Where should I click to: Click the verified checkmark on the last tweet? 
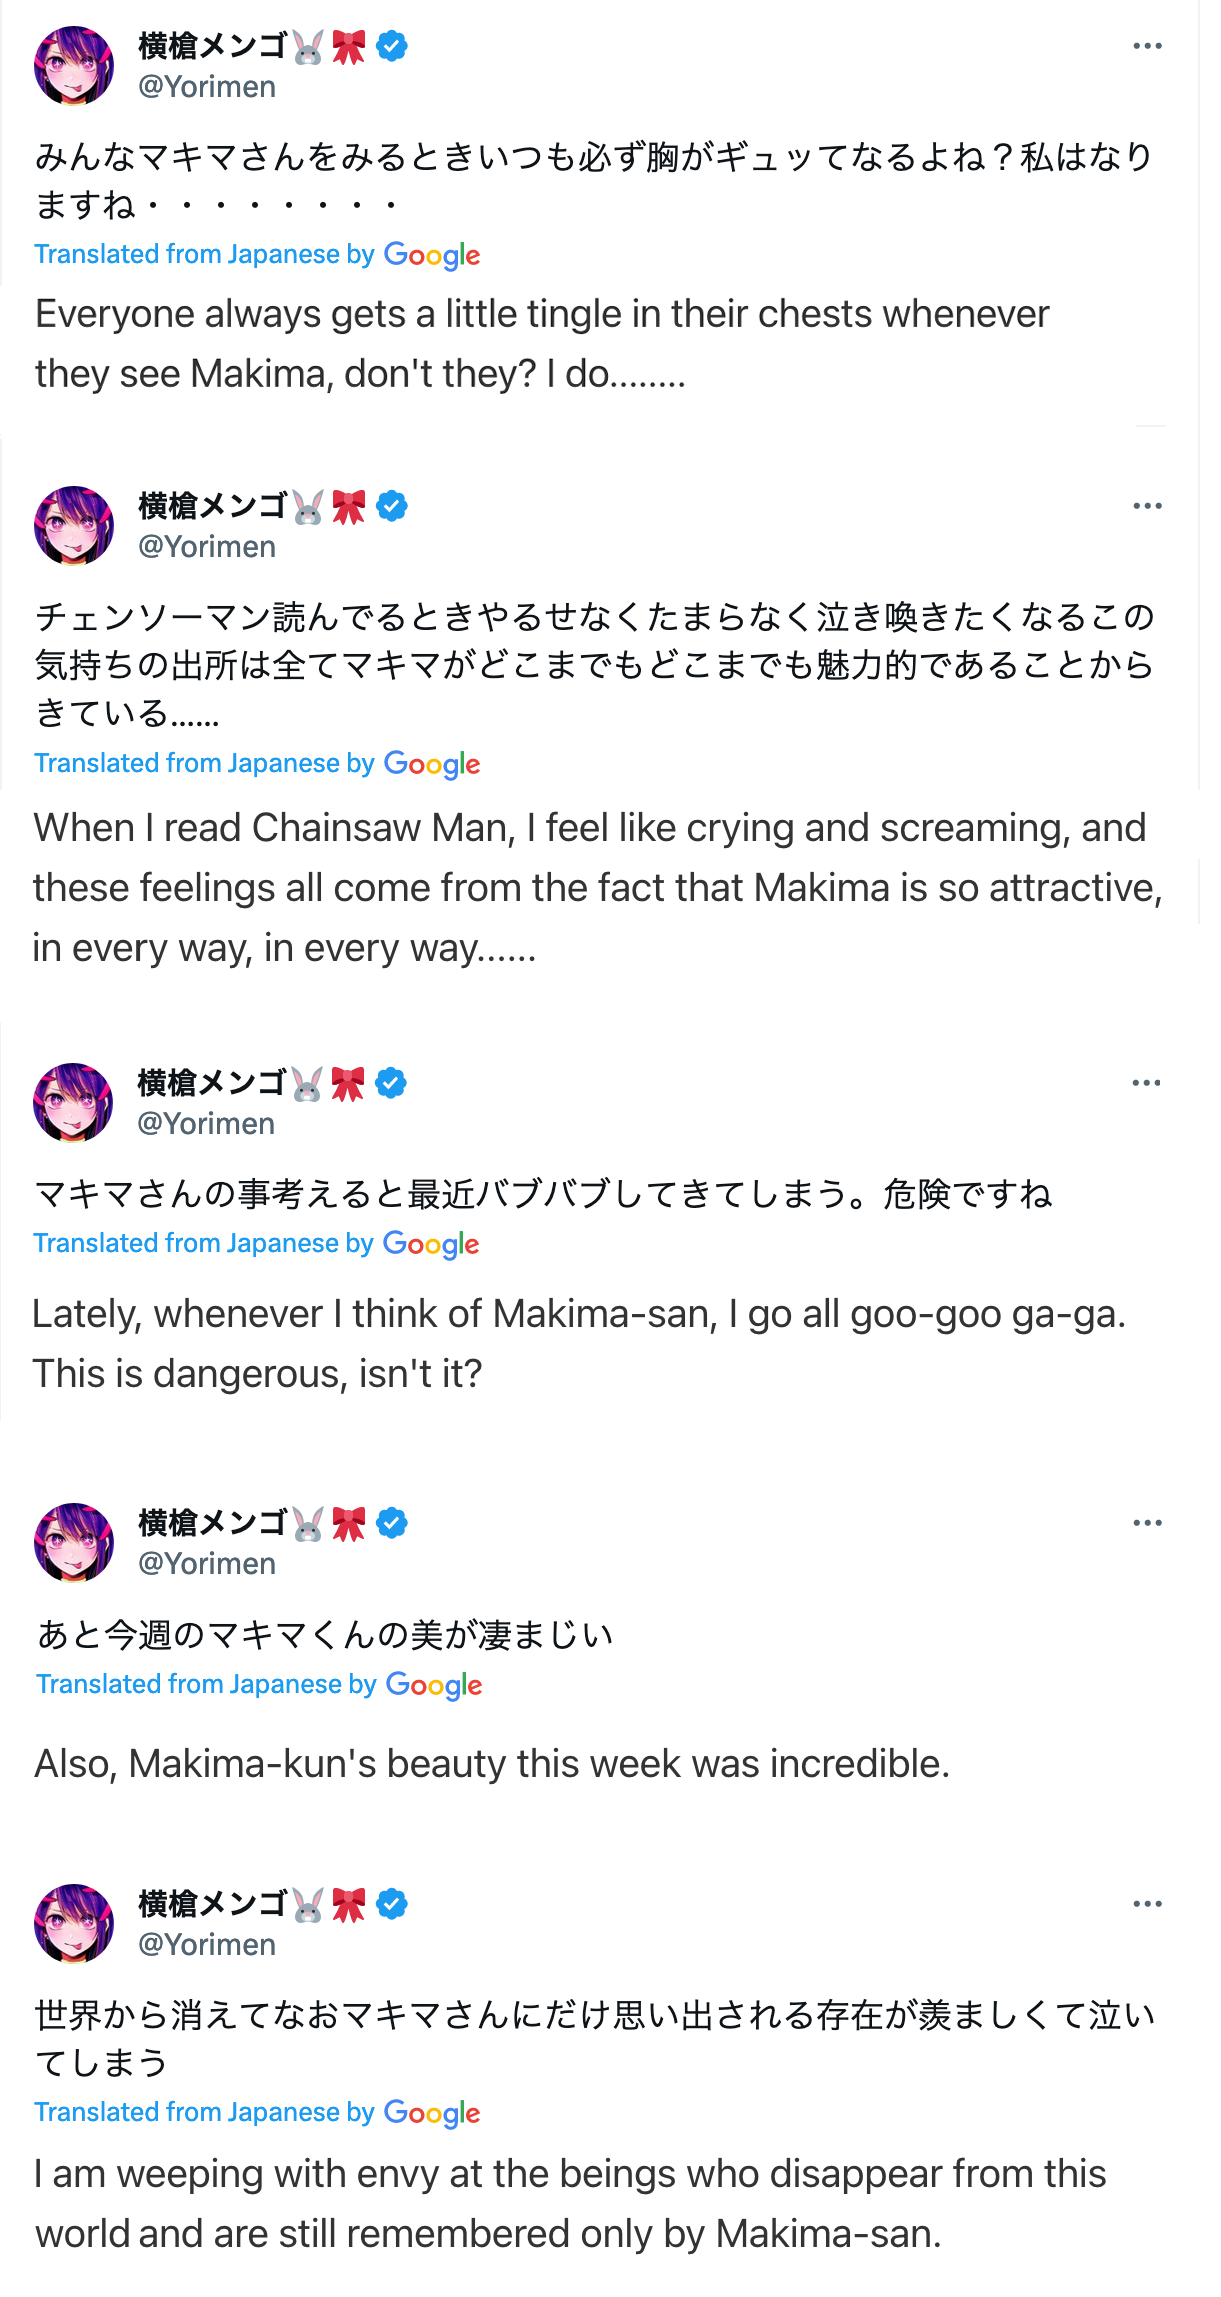(392, 1904)
